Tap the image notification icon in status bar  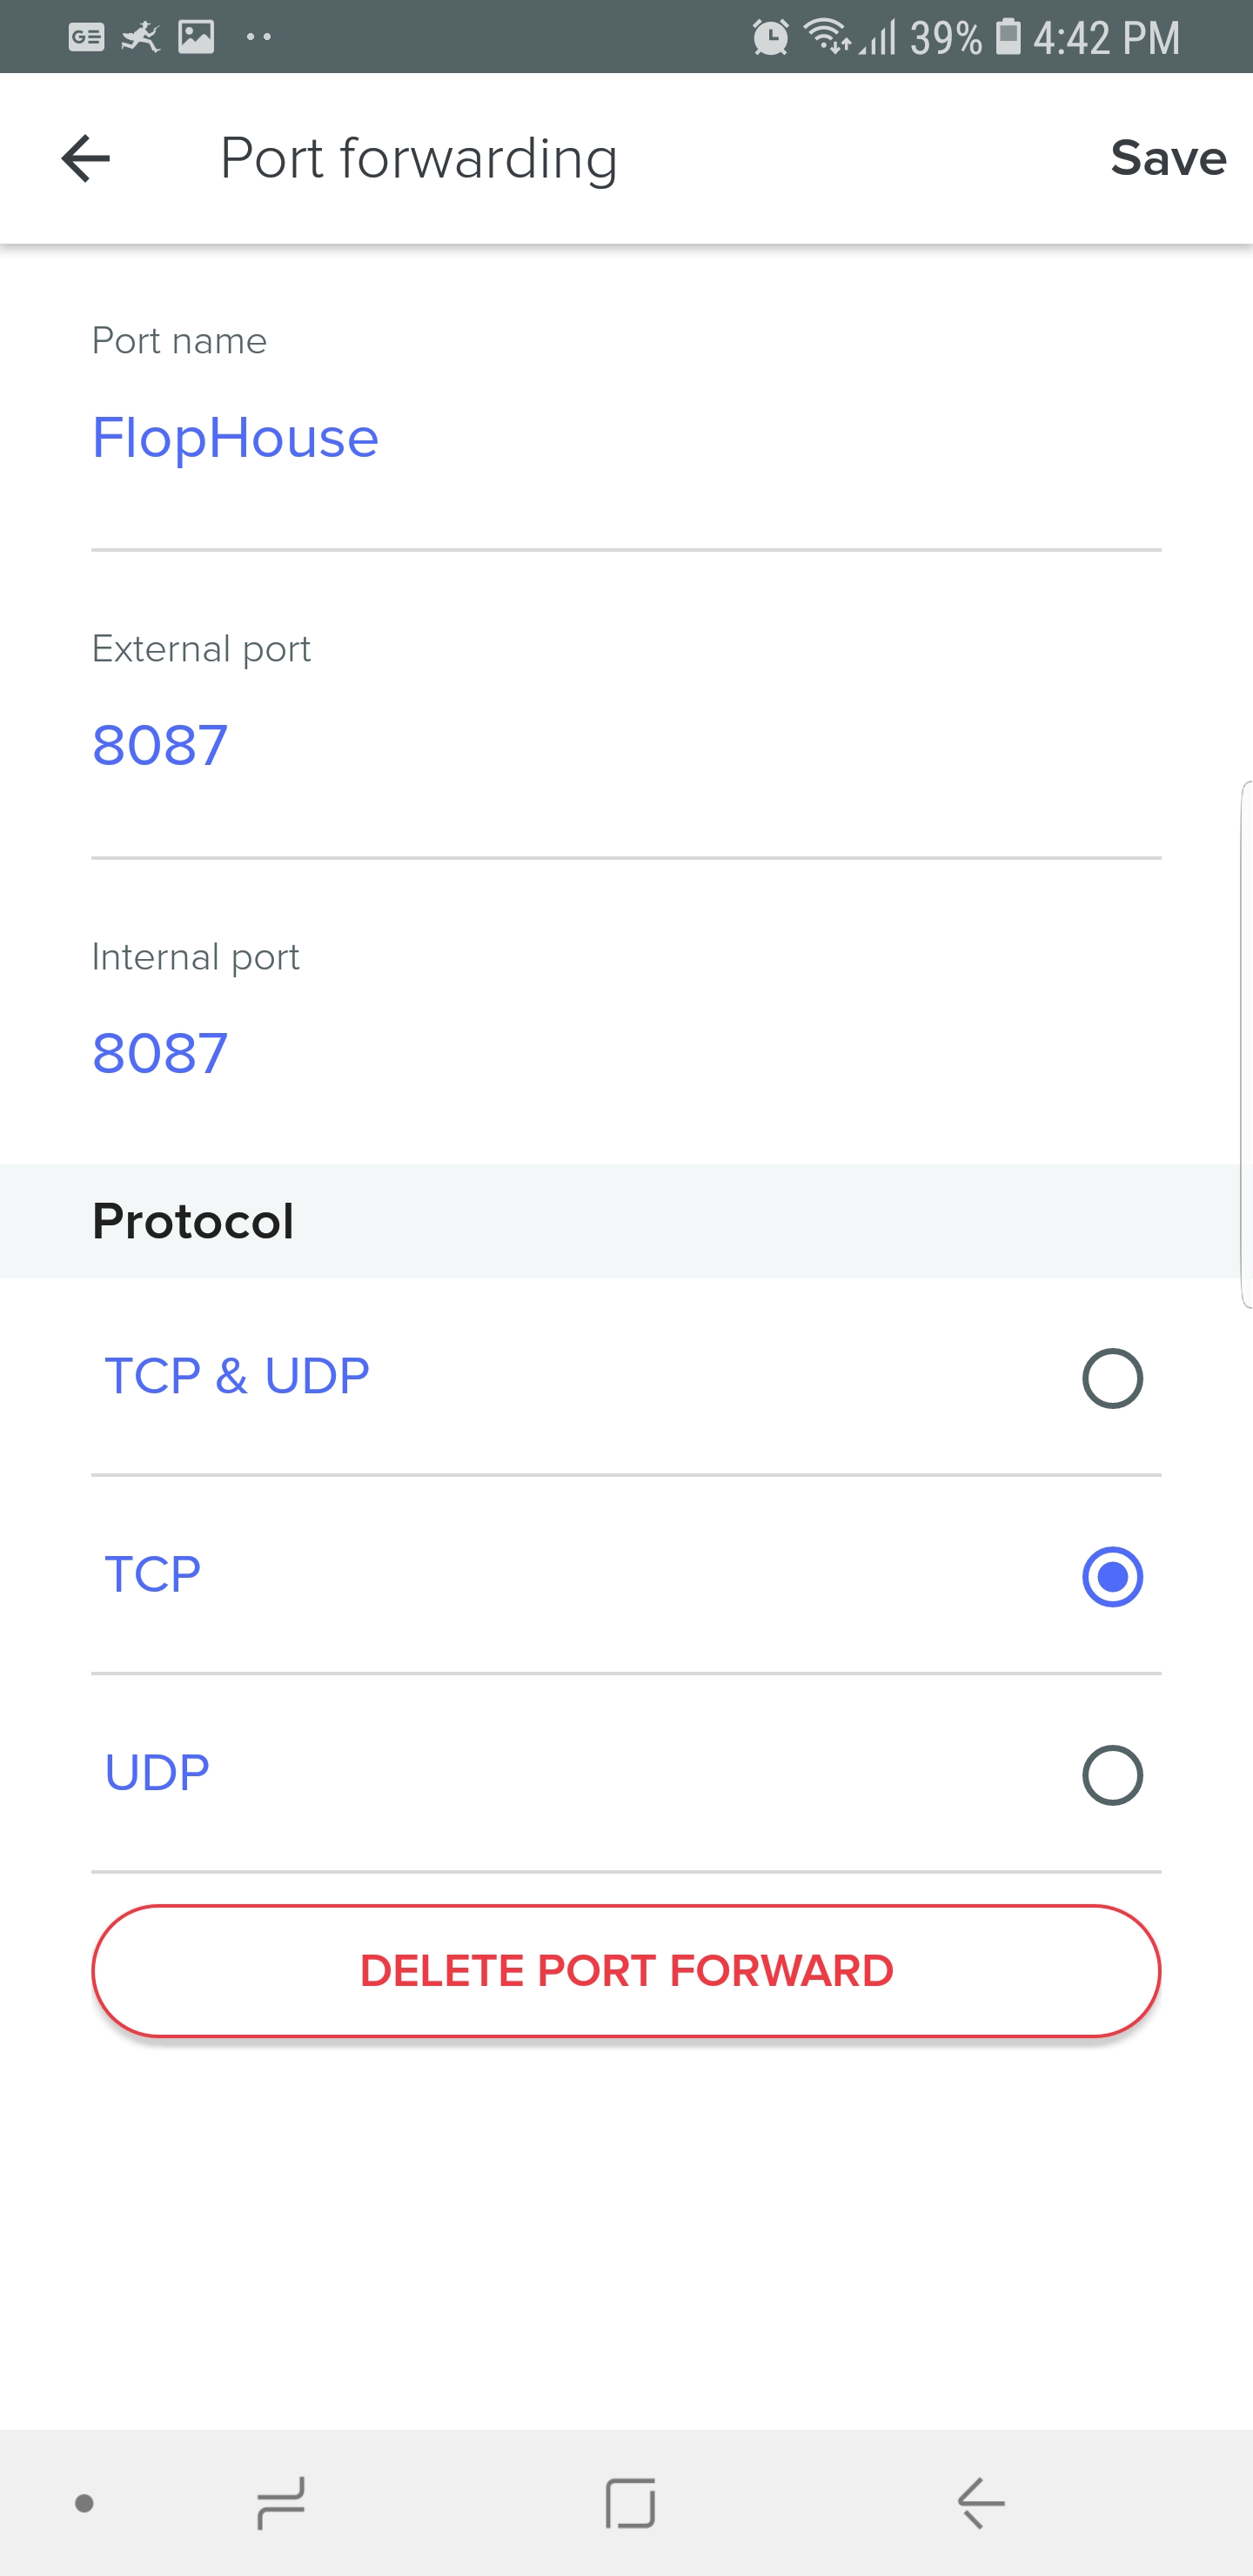[x=196, y=37]
